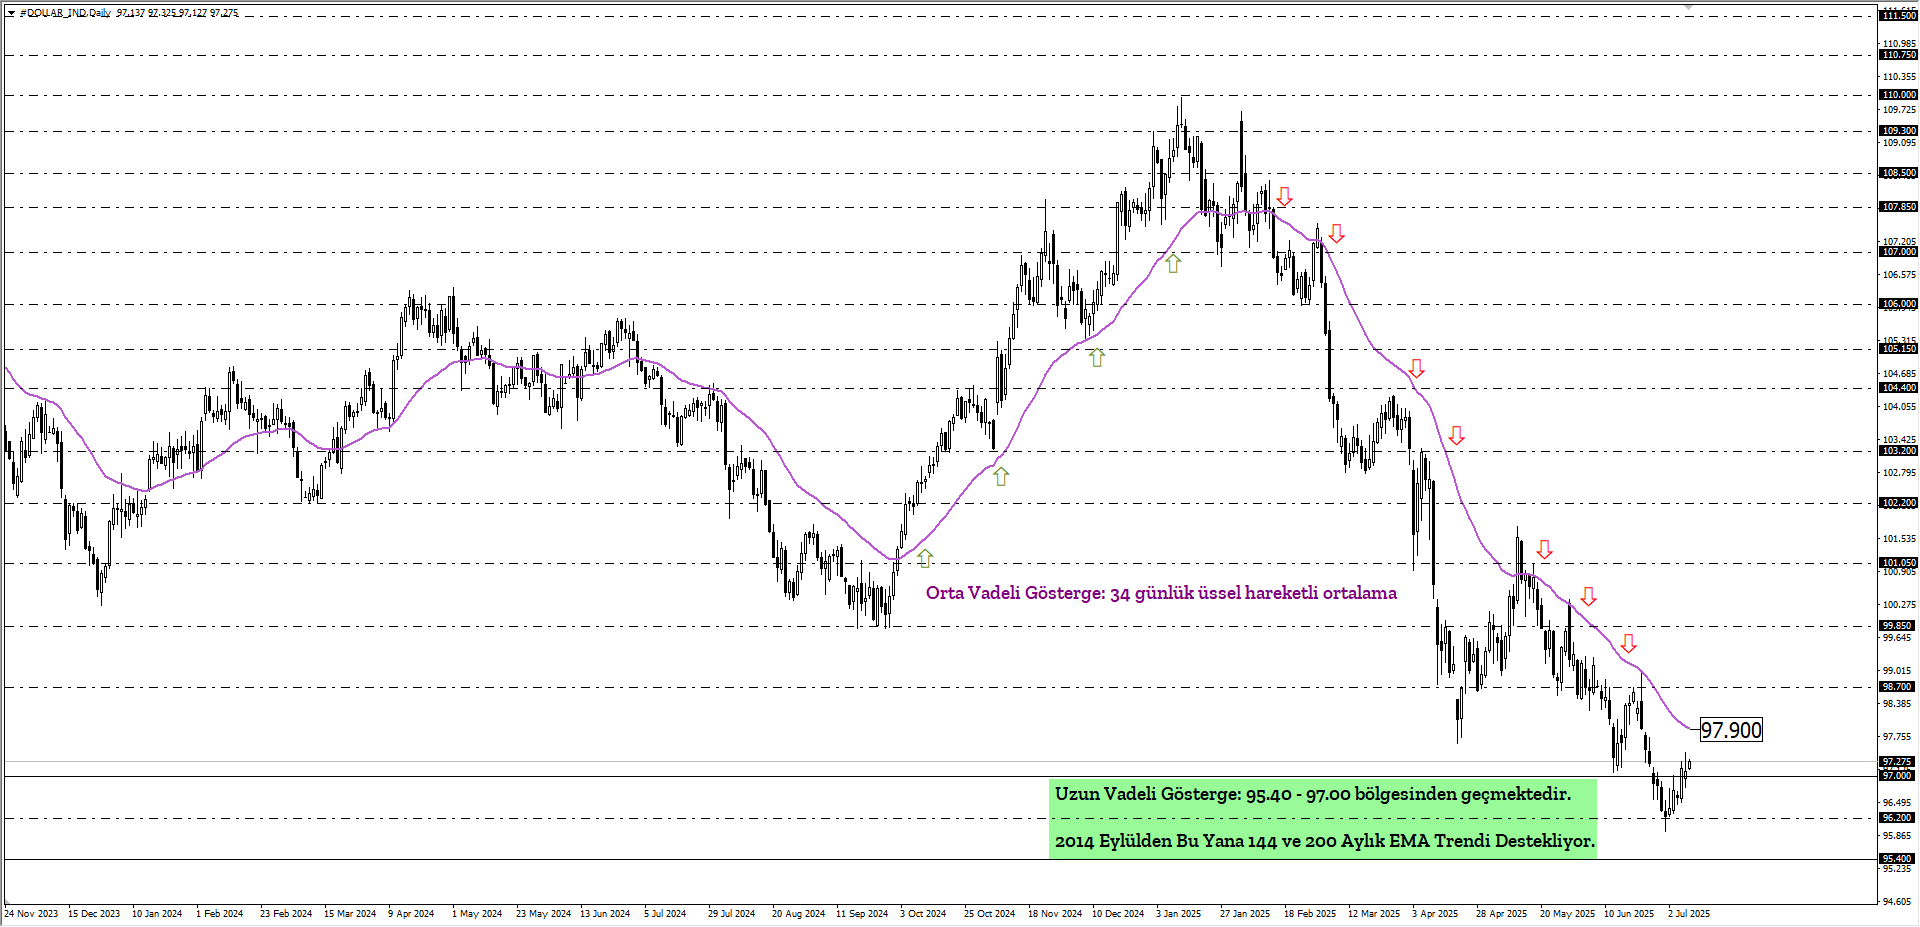Open the chart menu triangle beside #DOLLAR_IND
This screenshot has width=1920, height=927.
[11, 13]
